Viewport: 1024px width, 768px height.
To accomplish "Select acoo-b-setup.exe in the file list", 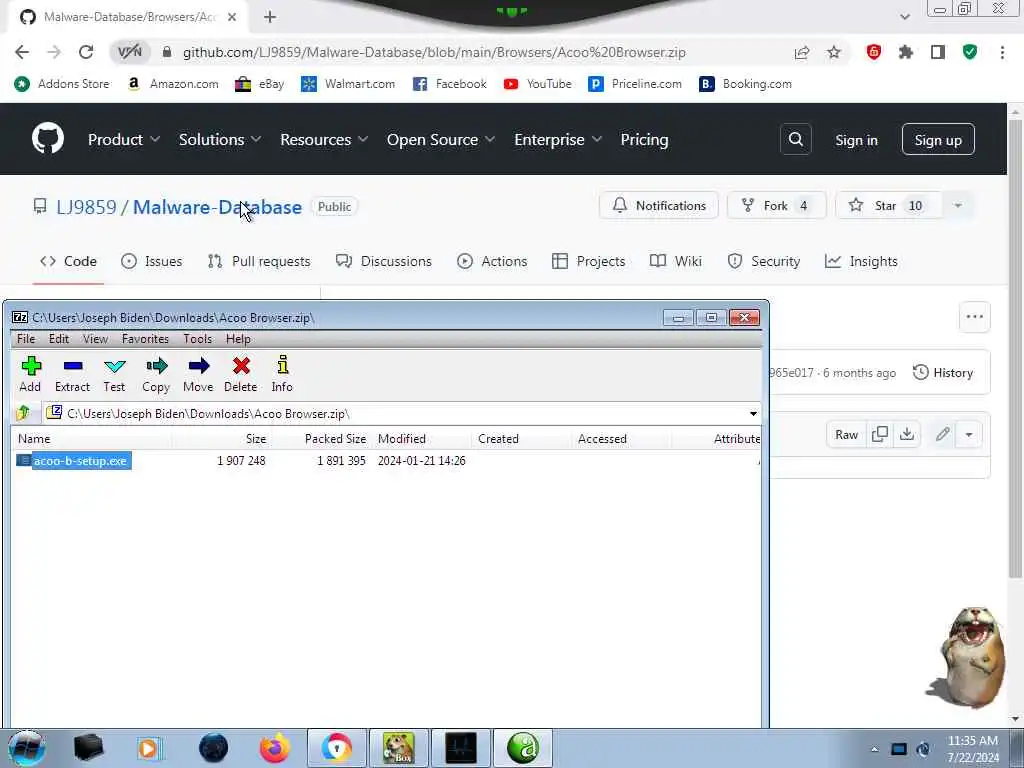I will (x=74, y=460).
